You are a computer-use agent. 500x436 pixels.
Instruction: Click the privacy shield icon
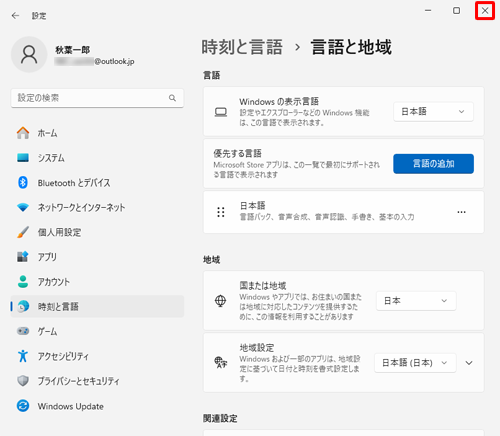point(23,381)
